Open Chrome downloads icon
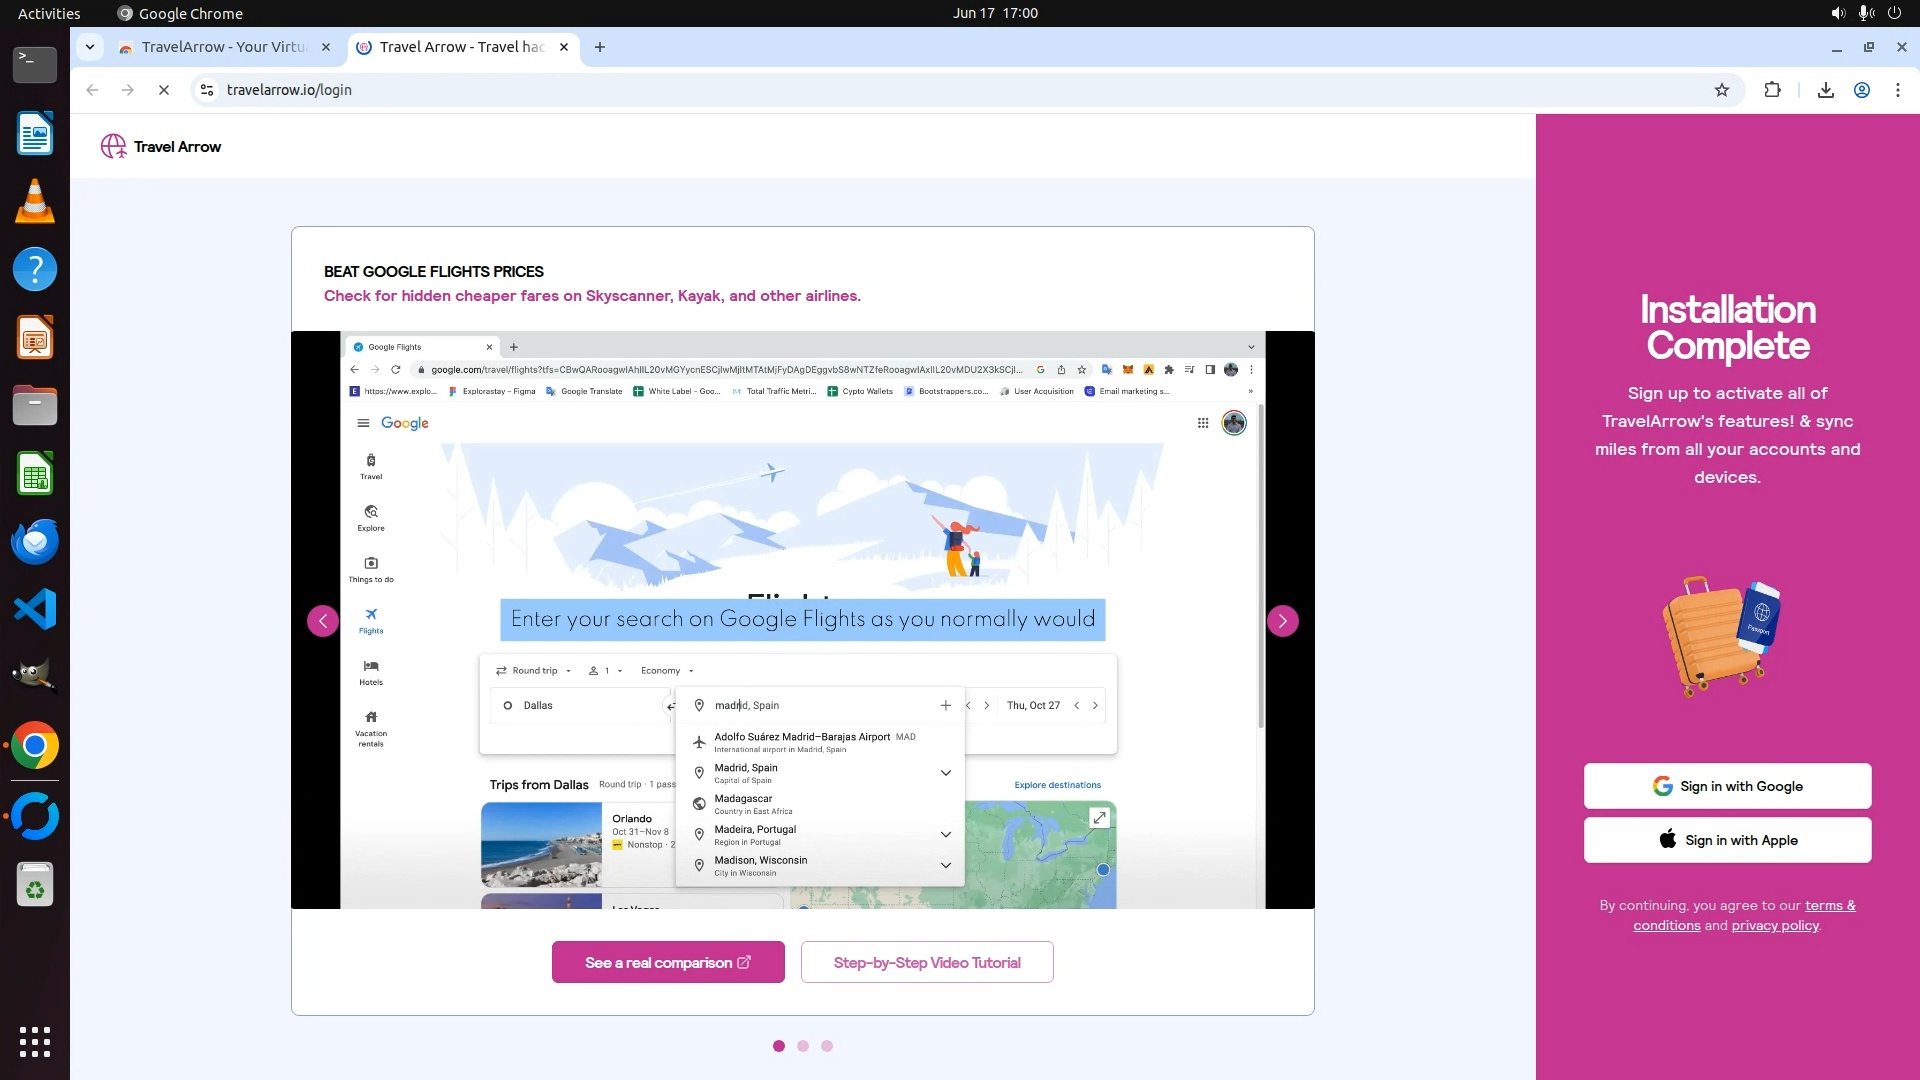Viewport: 1920px width, 1080px height. pos(1825,90)
